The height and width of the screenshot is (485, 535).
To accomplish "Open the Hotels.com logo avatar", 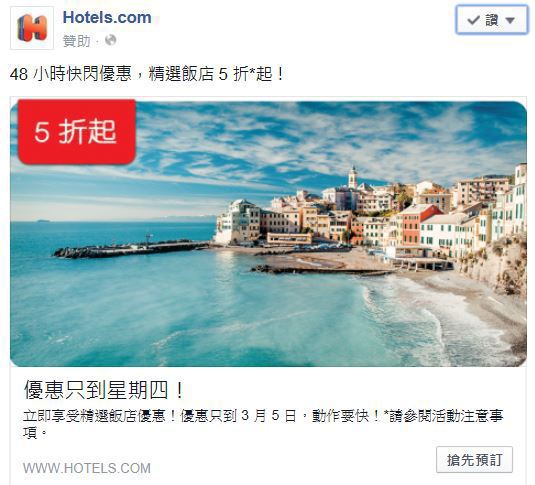I will click(x=32, y=28).
